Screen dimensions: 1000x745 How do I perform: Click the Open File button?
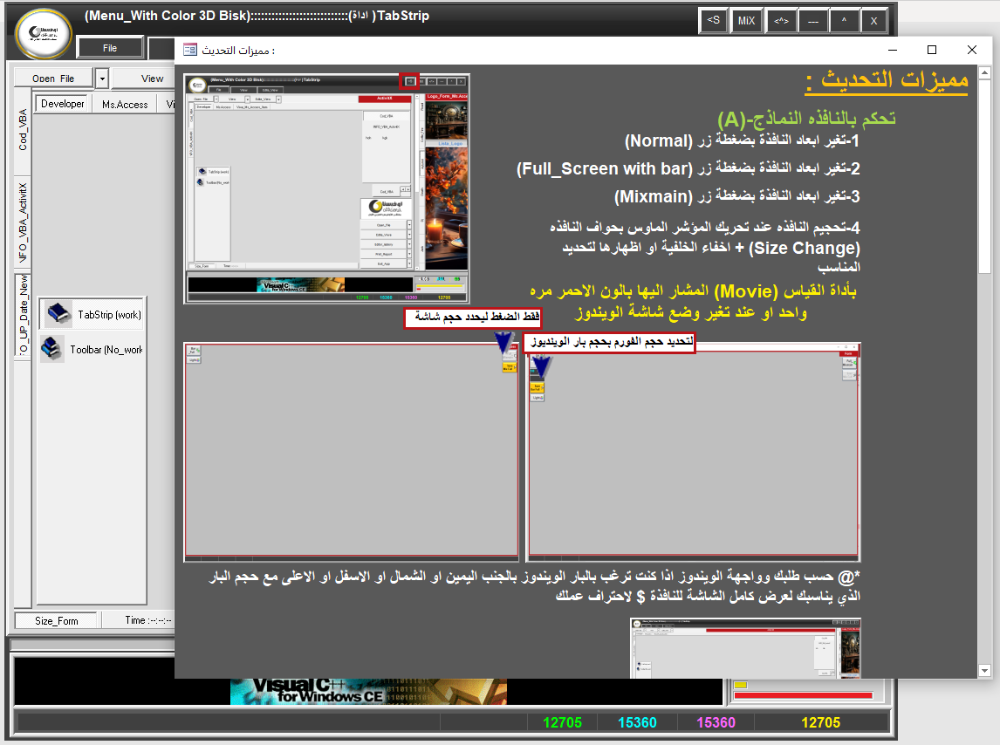click(53, 78)
